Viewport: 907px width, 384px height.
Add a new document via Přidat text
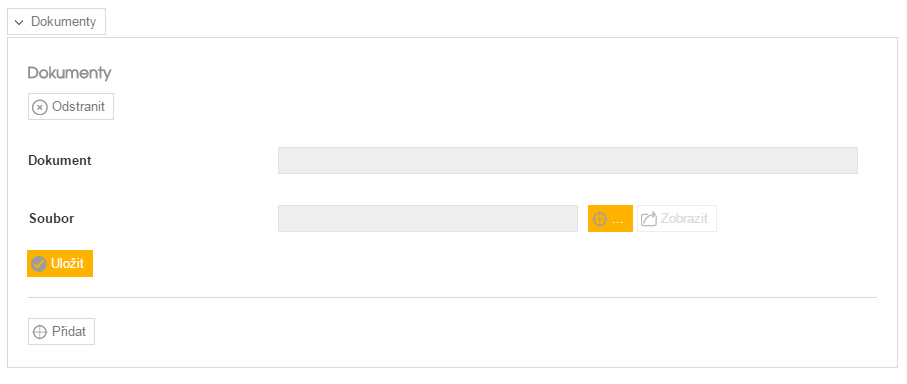tap(69, 332)
